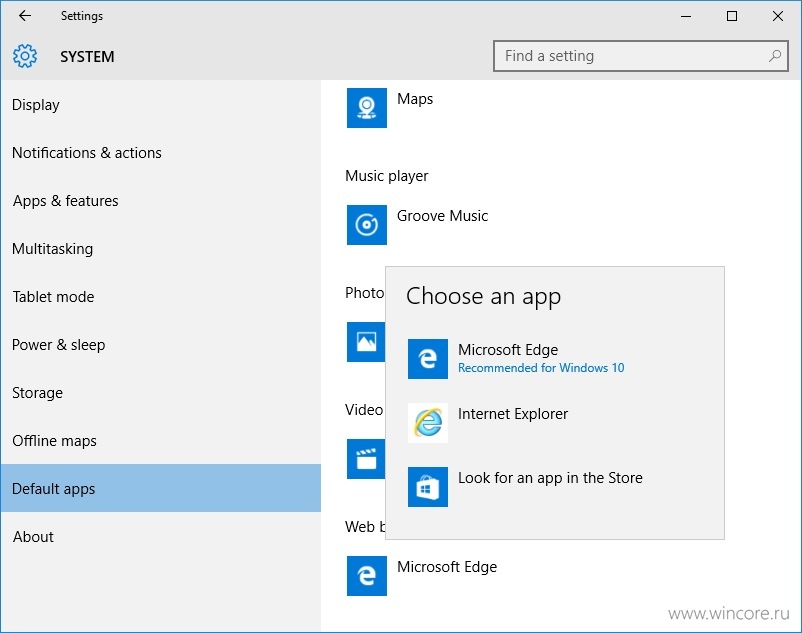Click the search magnifier icon
Image resolution: width=802 pixels, height=633 pixels.
tap(774, 56)
